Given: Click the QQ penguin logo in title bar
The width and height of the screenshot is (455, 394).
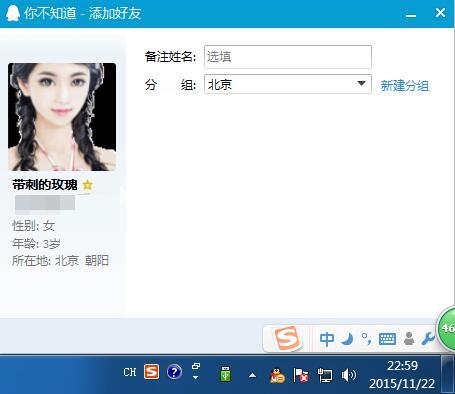Looking at the screenshot, I should click(13, 13).
